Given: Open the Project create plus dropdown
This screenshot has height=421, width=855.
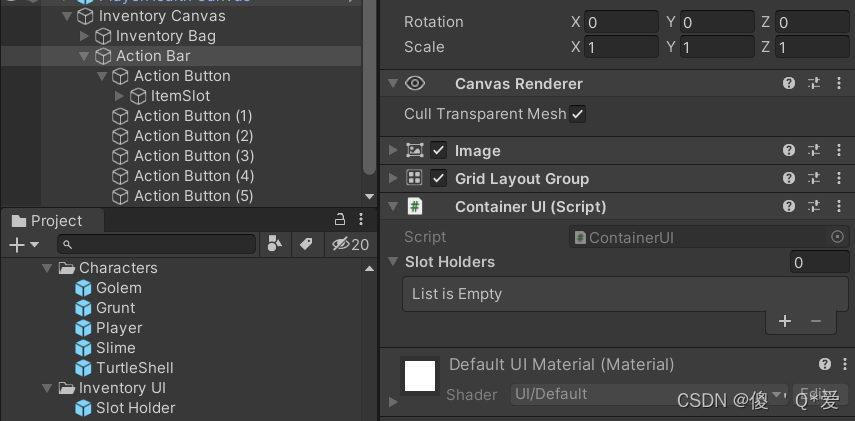Looking at the screenshot, I should [23, 245].
